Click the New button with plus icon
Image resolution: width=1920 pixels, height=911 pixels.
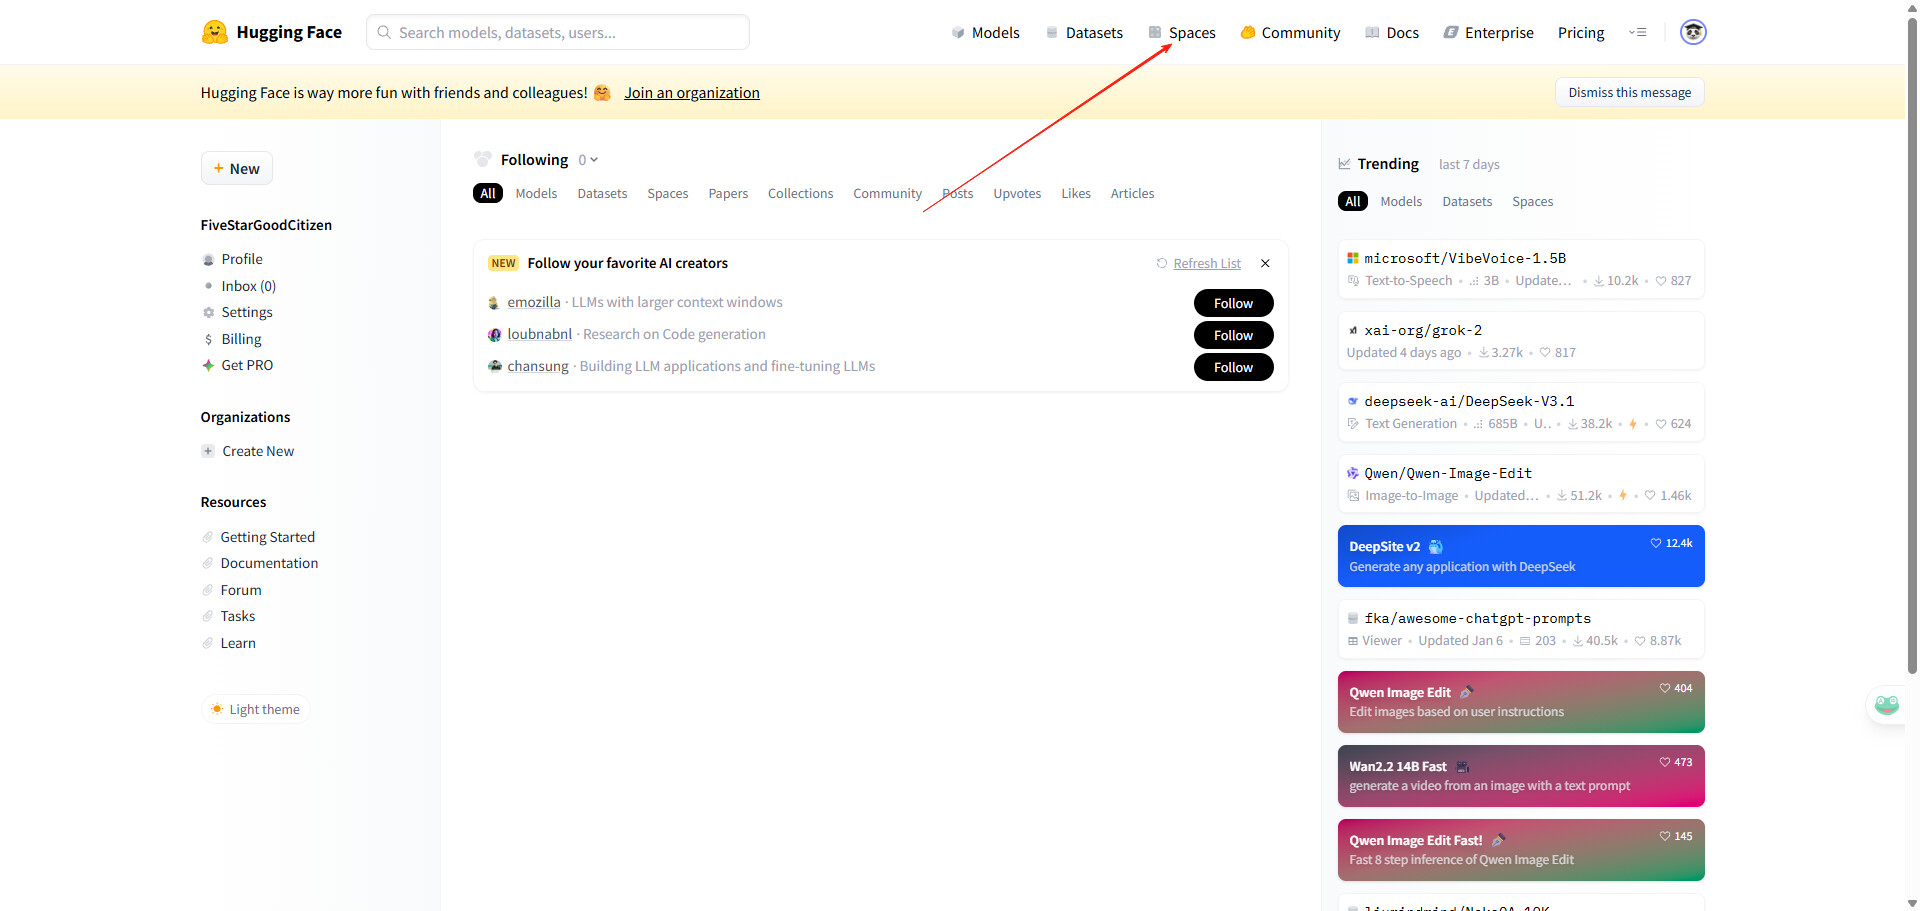[237, 168]
